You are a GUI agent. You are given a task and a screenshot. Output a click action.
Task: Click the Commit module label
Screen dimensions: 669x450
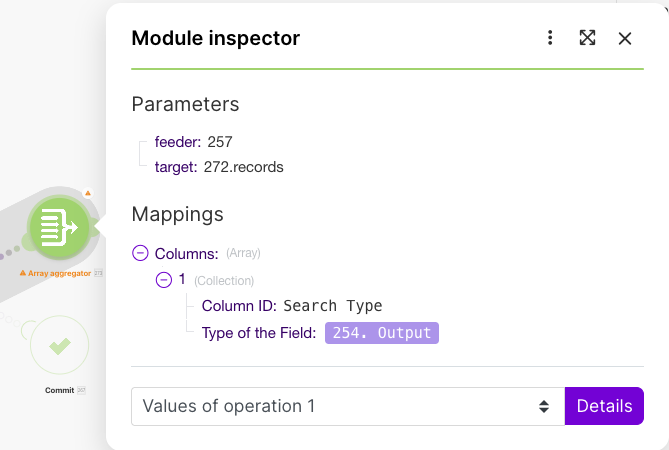point(59,390)
